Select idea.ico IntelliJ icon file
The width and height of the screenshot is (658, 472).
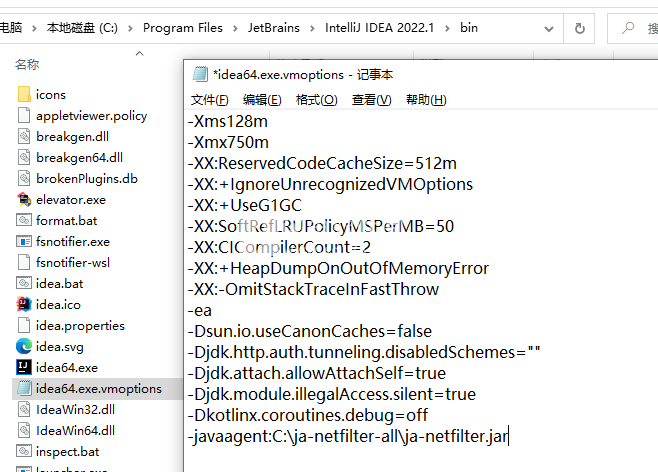(x=24, y=304)
